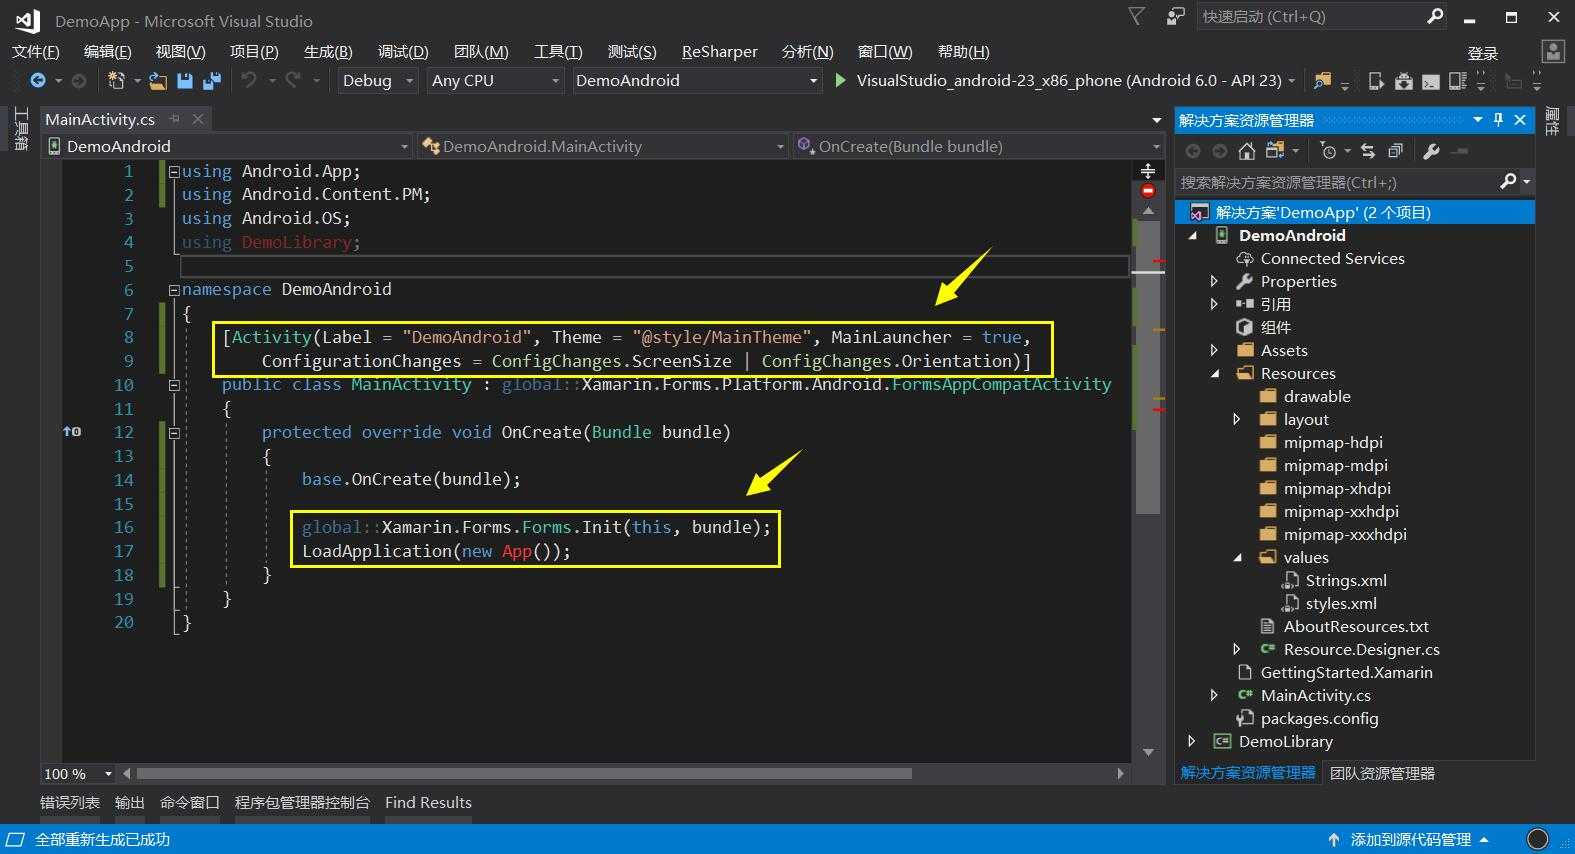Click Sync with Active Document icon
The height and width of the screenshot is (854, 1575).
1275,151
